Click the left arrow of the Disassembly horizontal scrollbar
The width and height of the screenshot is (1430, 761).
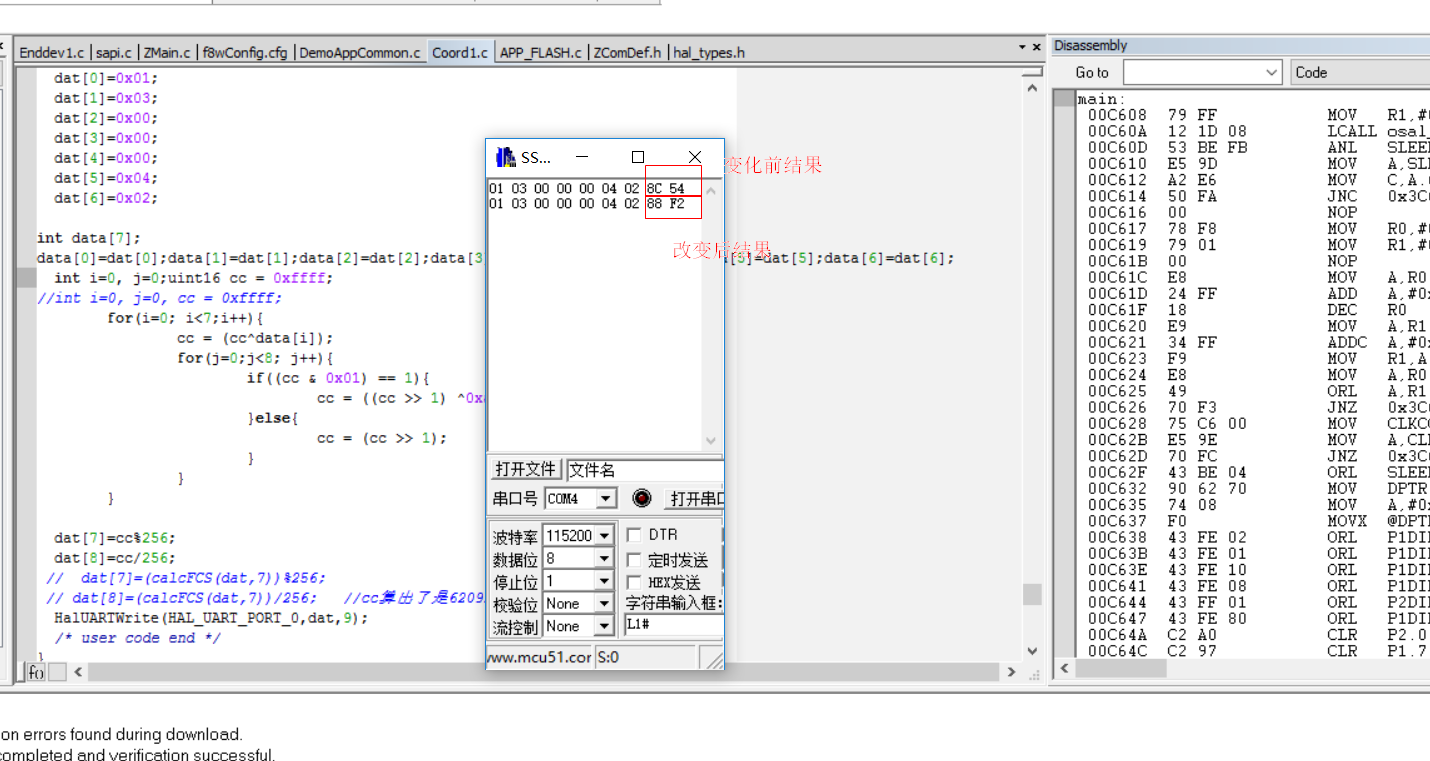pyautogui.click(x=1064, y=668)
